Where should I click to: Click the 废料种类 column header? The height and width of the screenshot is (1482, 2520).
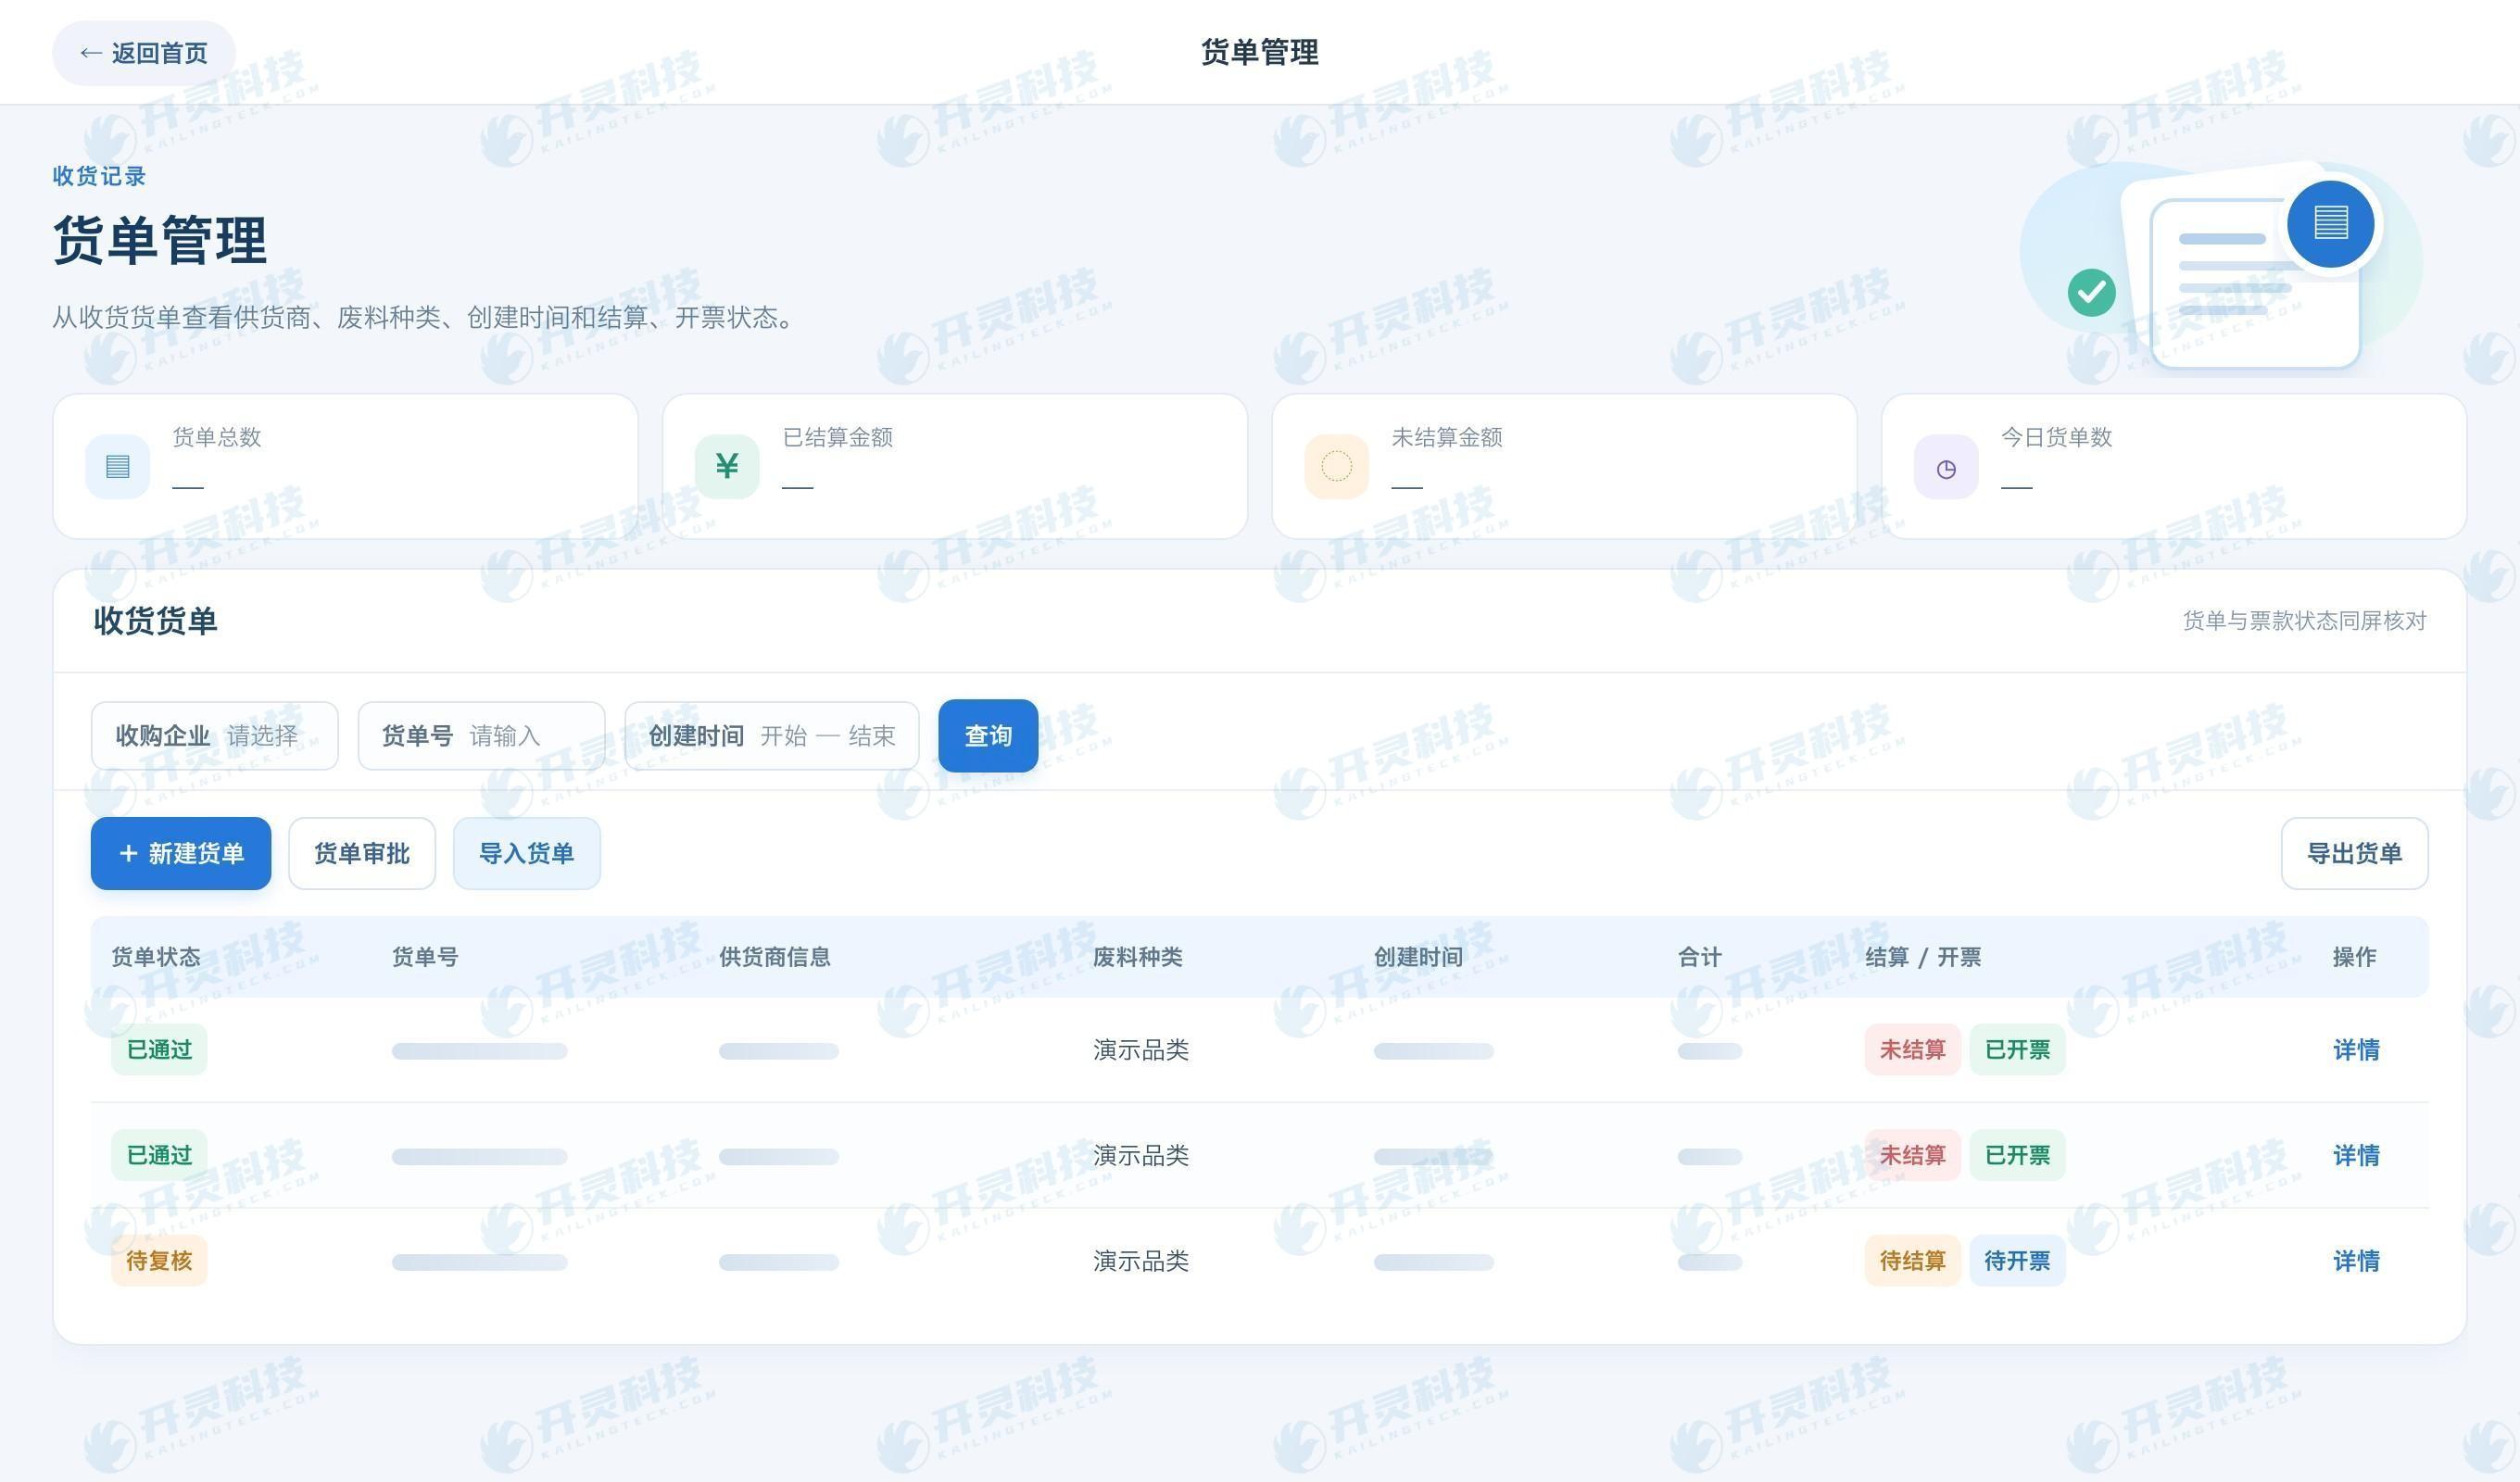[x=1137, y=957]
